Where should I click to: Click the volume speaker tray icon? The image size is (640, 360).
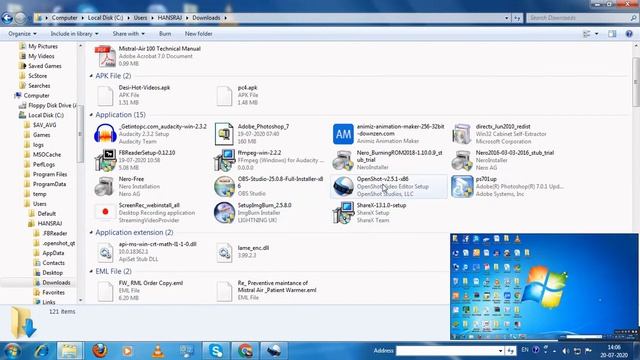(566, 351)
